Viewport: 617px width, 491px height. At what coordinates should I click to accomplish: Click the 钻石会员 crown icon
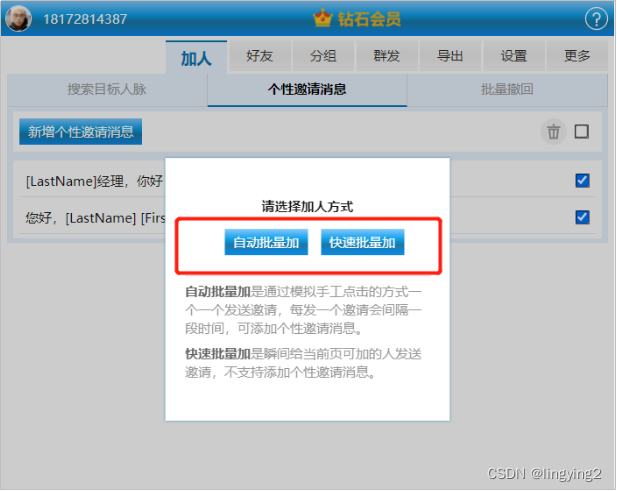pyautogui.click(x=323, y=18)
